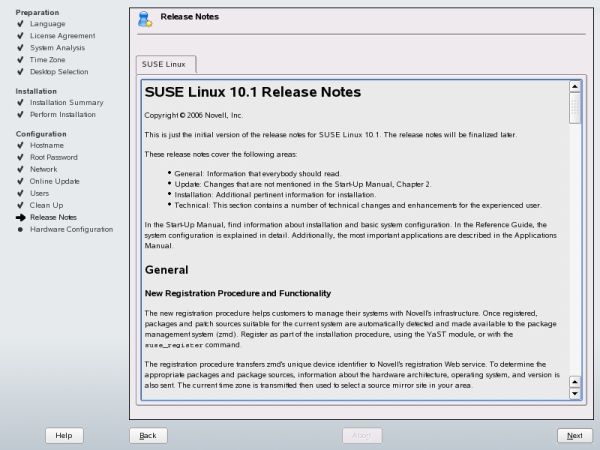600x450 pixels.
Task: Click the Network step label
Action: [x=44, y=169]
